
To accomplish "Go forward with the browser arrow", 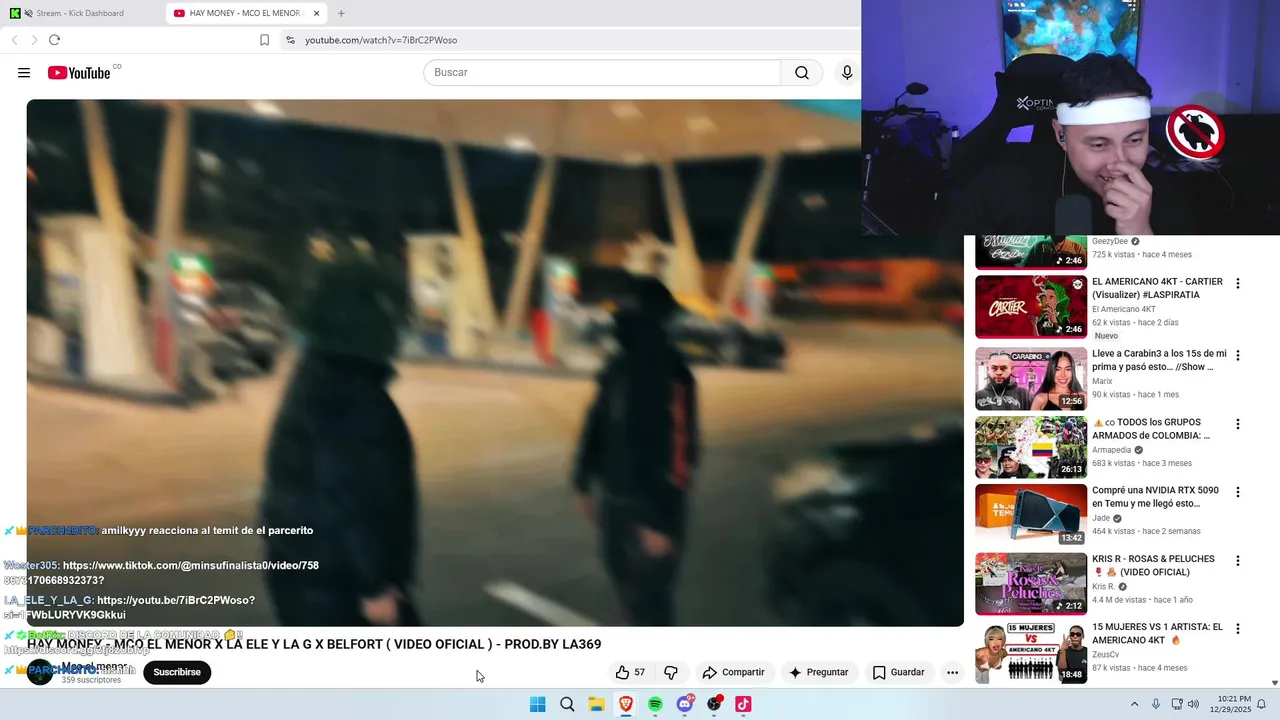I will [34, 40].
